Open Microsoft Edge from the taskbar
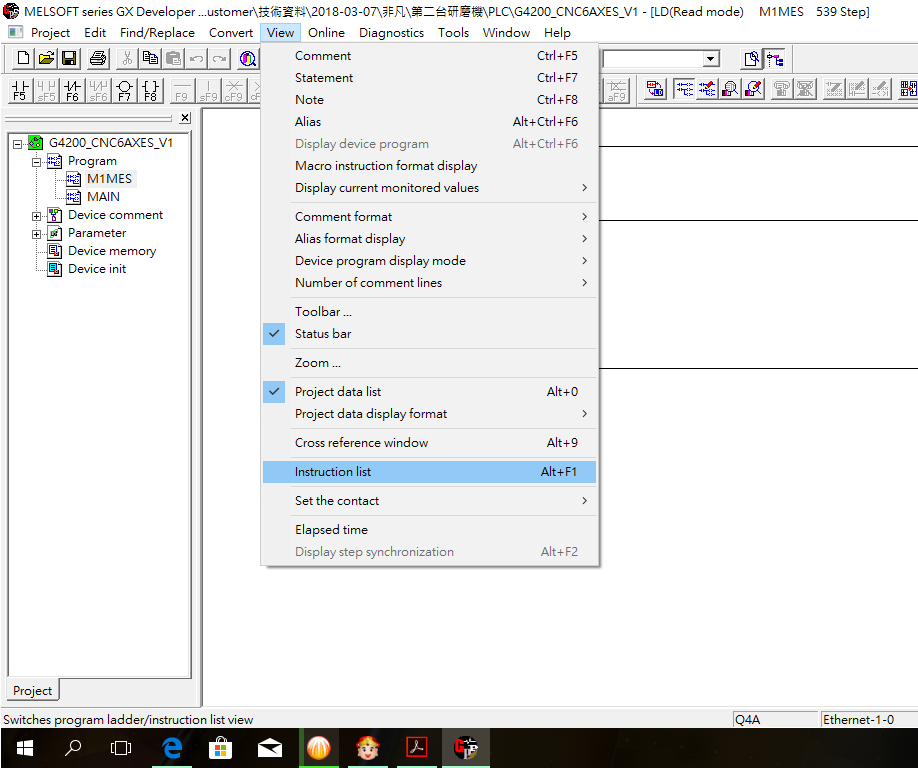This screenshot has width=918, height=768. [x=172, y=747]
